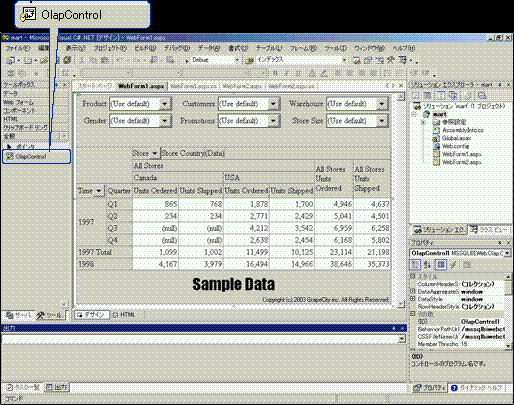Switch to the タスク一覧 tab
The width and height of the screenshot is (514, 405).
tap(23, 387)
